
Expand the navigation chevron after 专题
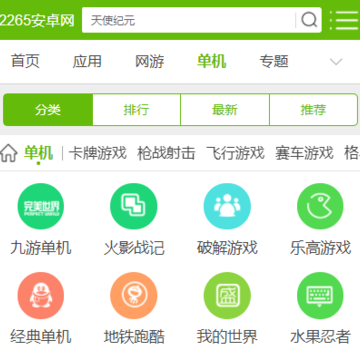(336, 62)
